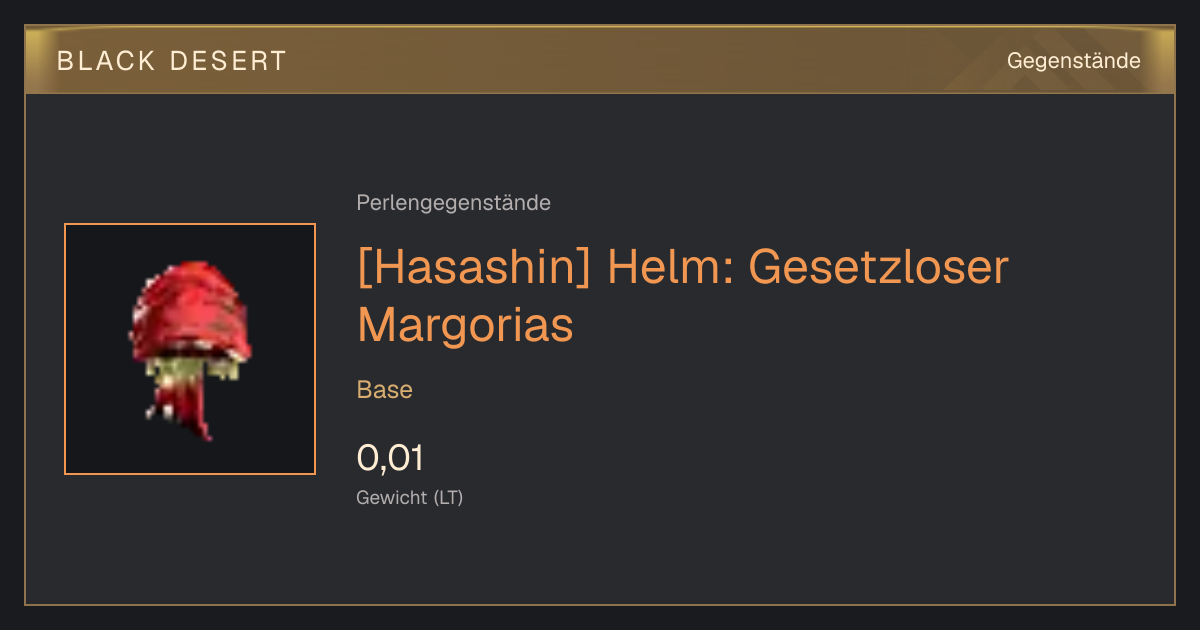Viewport: 1200px width, 630px height.
Task: Select the Base grade label
Action: pos(385,390)
